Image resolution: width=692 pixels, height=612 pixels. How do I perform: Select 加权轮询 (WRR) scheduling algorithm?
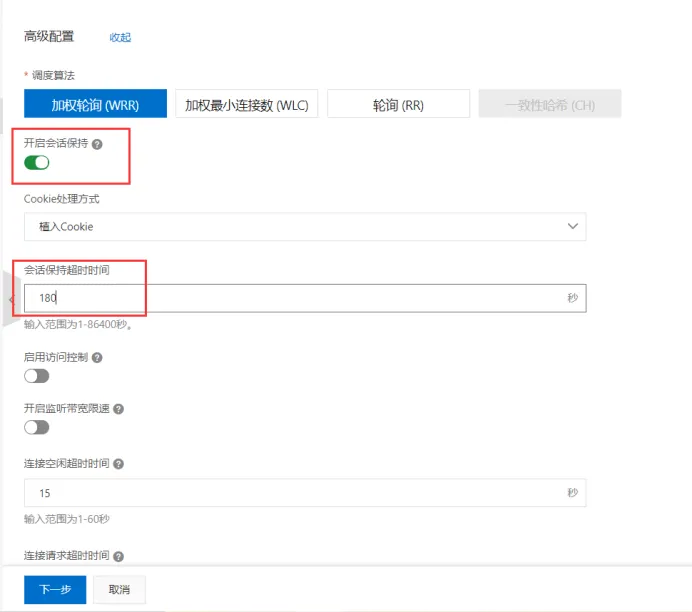tap(95, 104)
